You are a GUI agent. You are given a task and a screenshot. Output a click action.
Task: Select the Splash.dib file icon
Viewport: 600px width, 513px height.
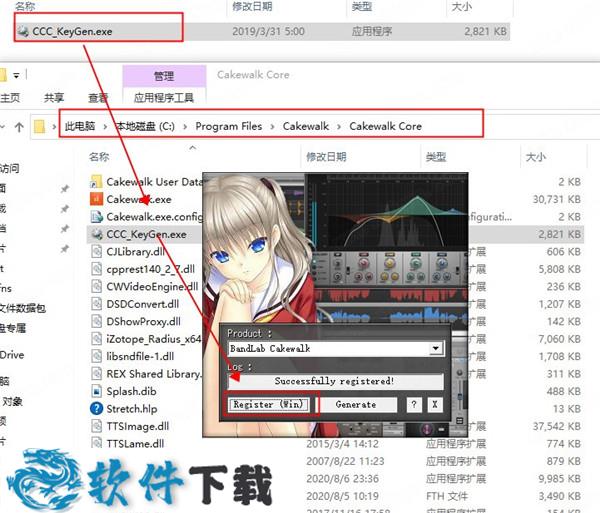[x=96, y=391]
